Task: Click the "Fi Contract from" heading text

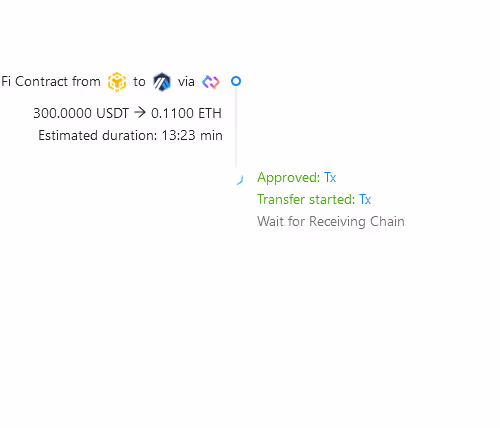Action: tap(51, 81)
